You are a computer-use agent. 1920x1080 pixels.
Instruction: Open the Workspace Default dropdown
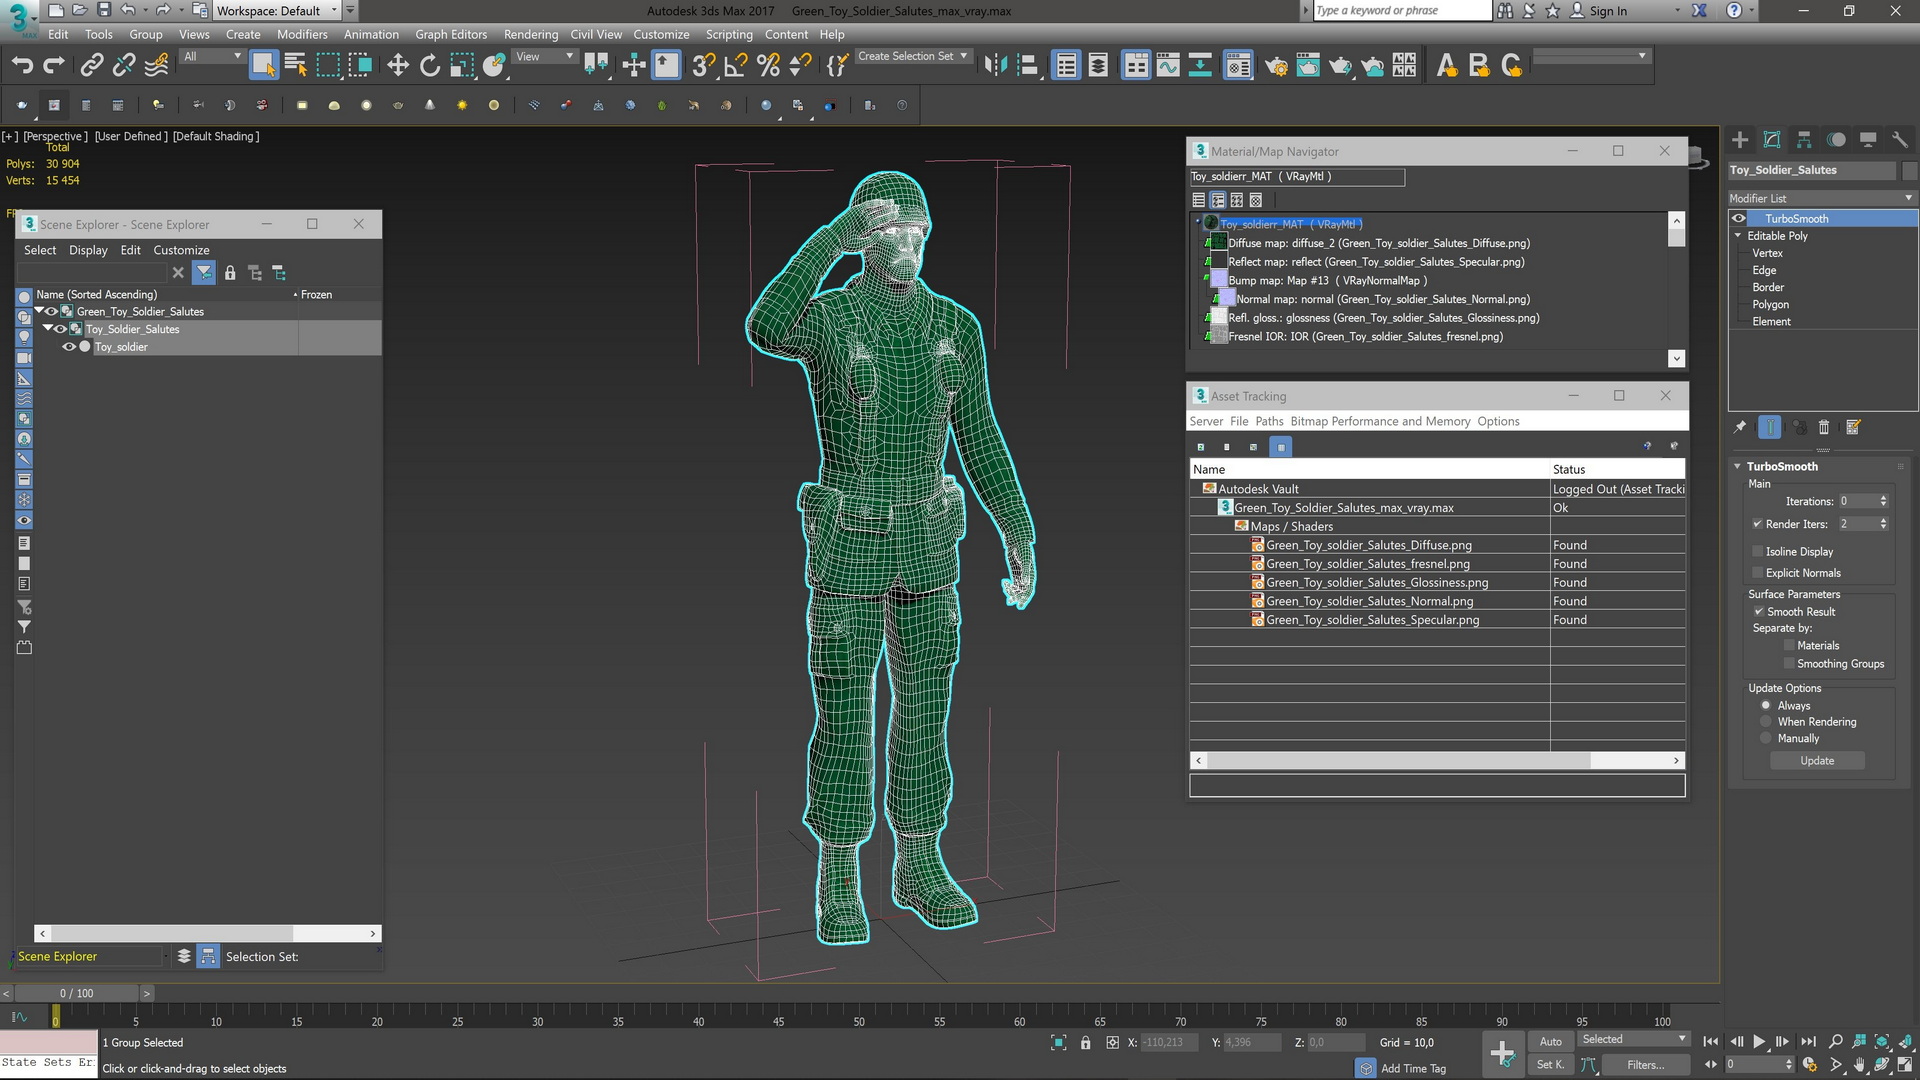pyautogui.click(x=277, y=11)
